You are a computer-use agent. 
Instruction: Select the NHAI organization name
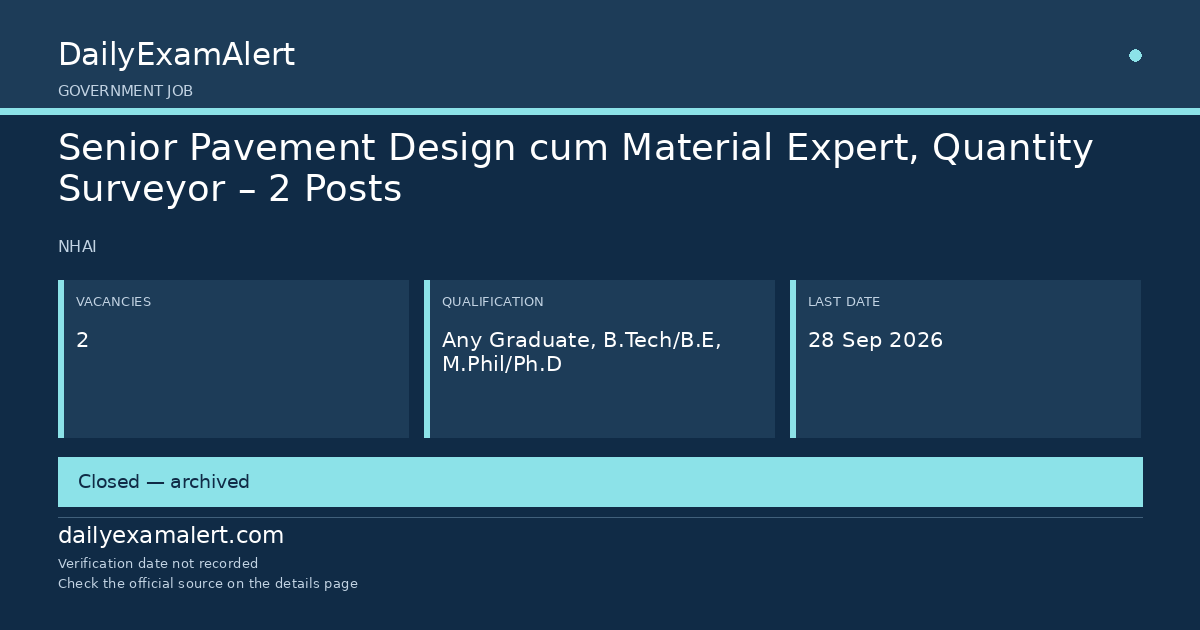[77, 247]
